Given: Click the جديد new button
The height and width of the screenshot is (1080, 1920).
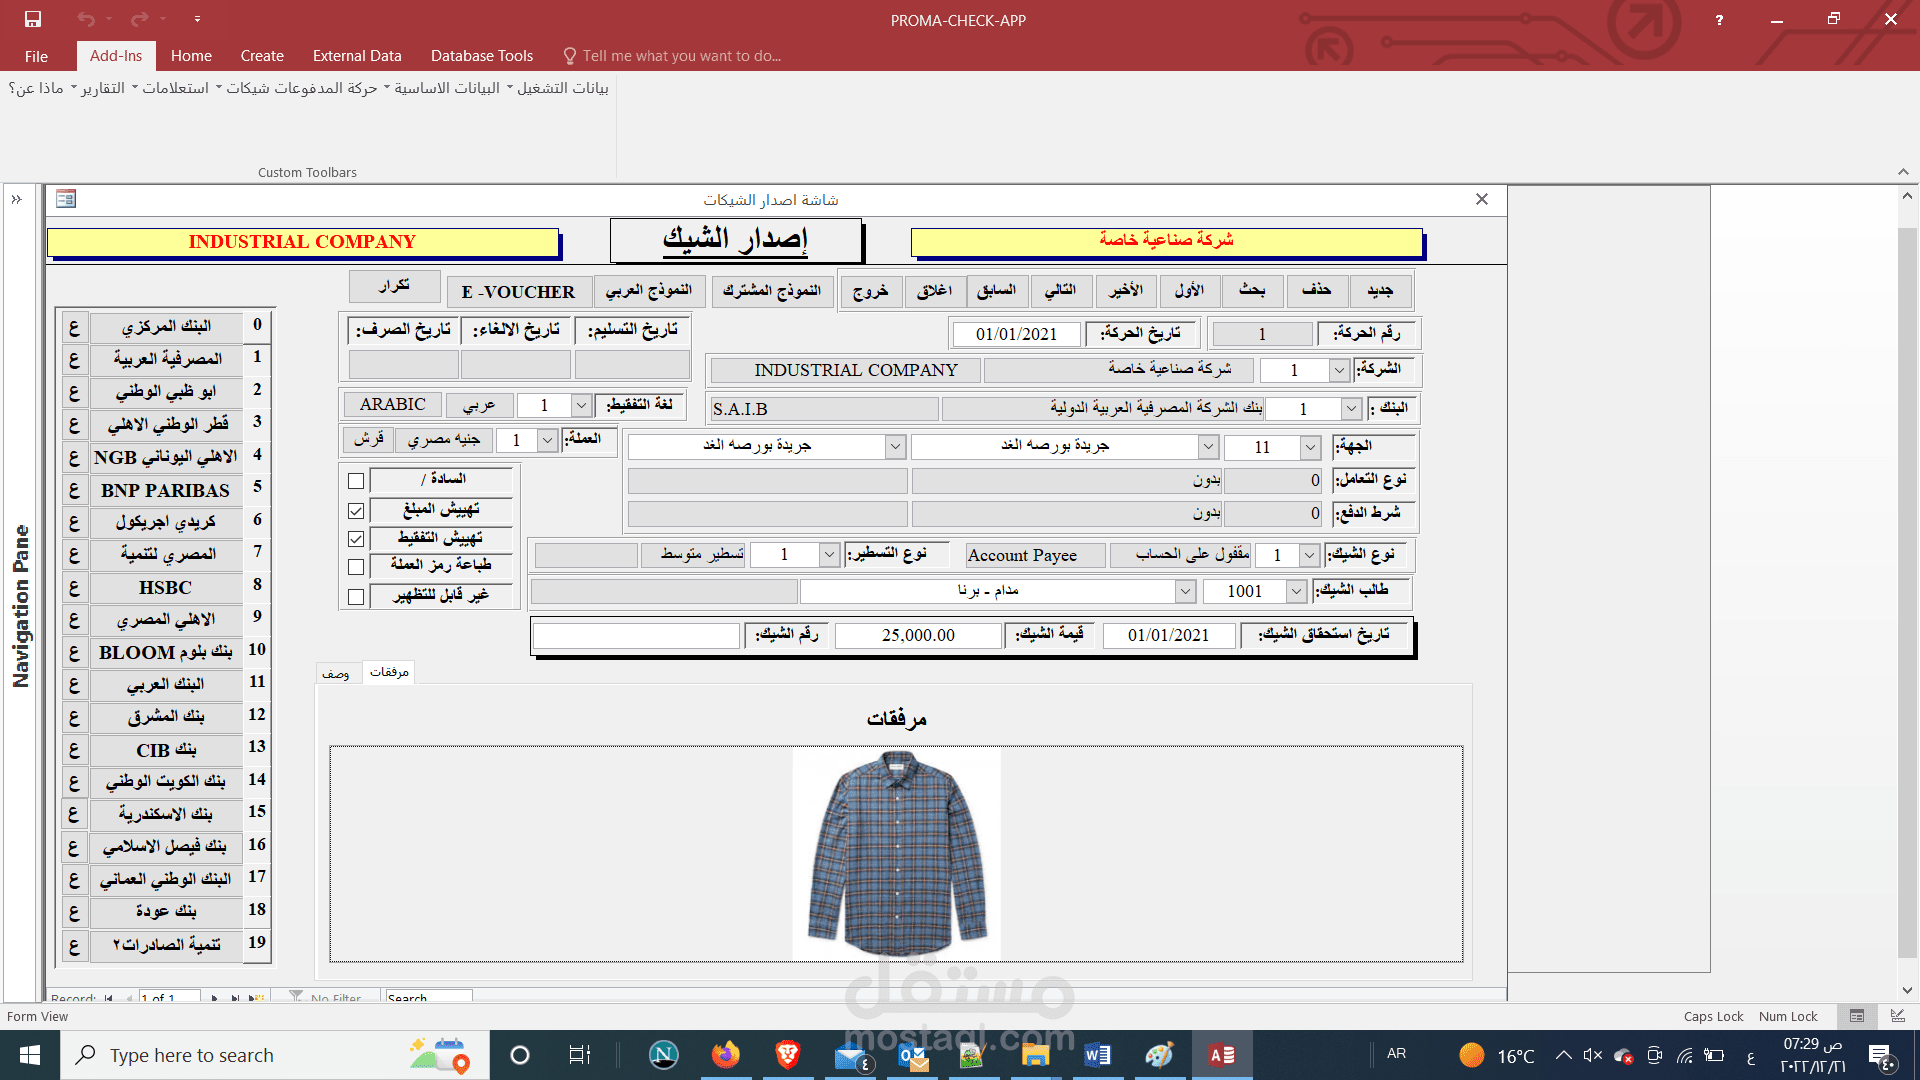Looking at the screenshot, I should (x=1380, y=290).
